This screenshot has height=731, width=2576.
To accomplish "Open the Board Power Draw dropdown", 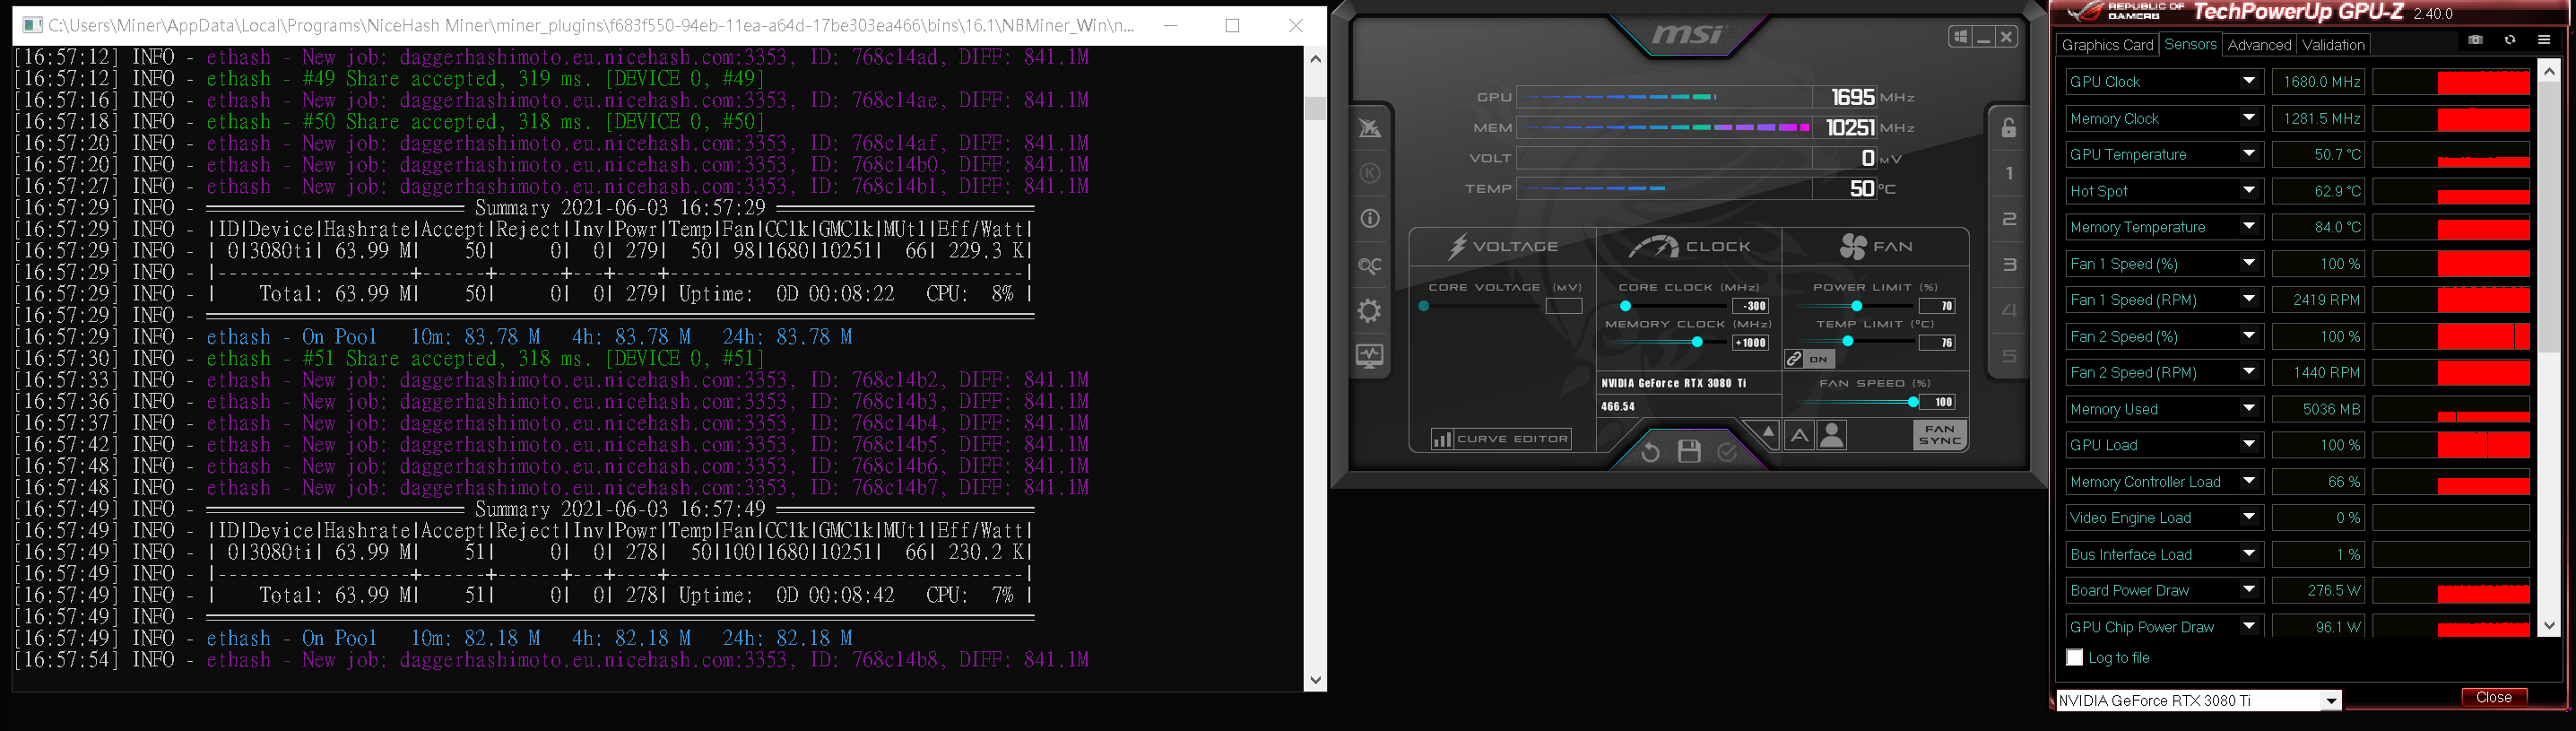I will 2249,590.
